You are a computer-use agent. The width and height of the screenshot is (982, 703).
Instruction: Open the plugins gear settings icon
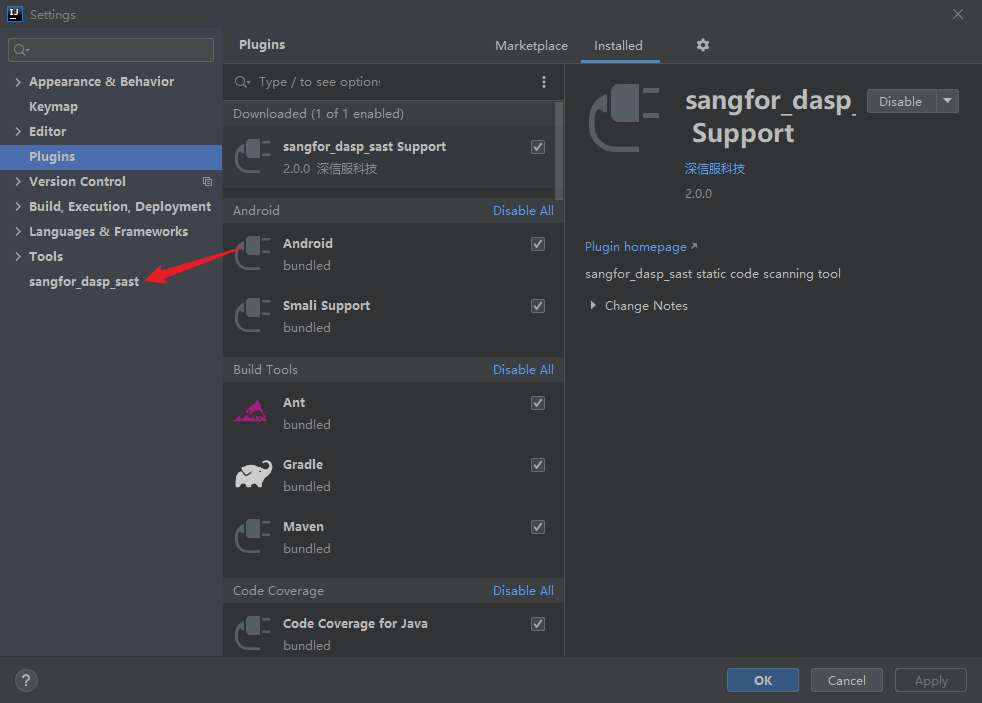702,45
